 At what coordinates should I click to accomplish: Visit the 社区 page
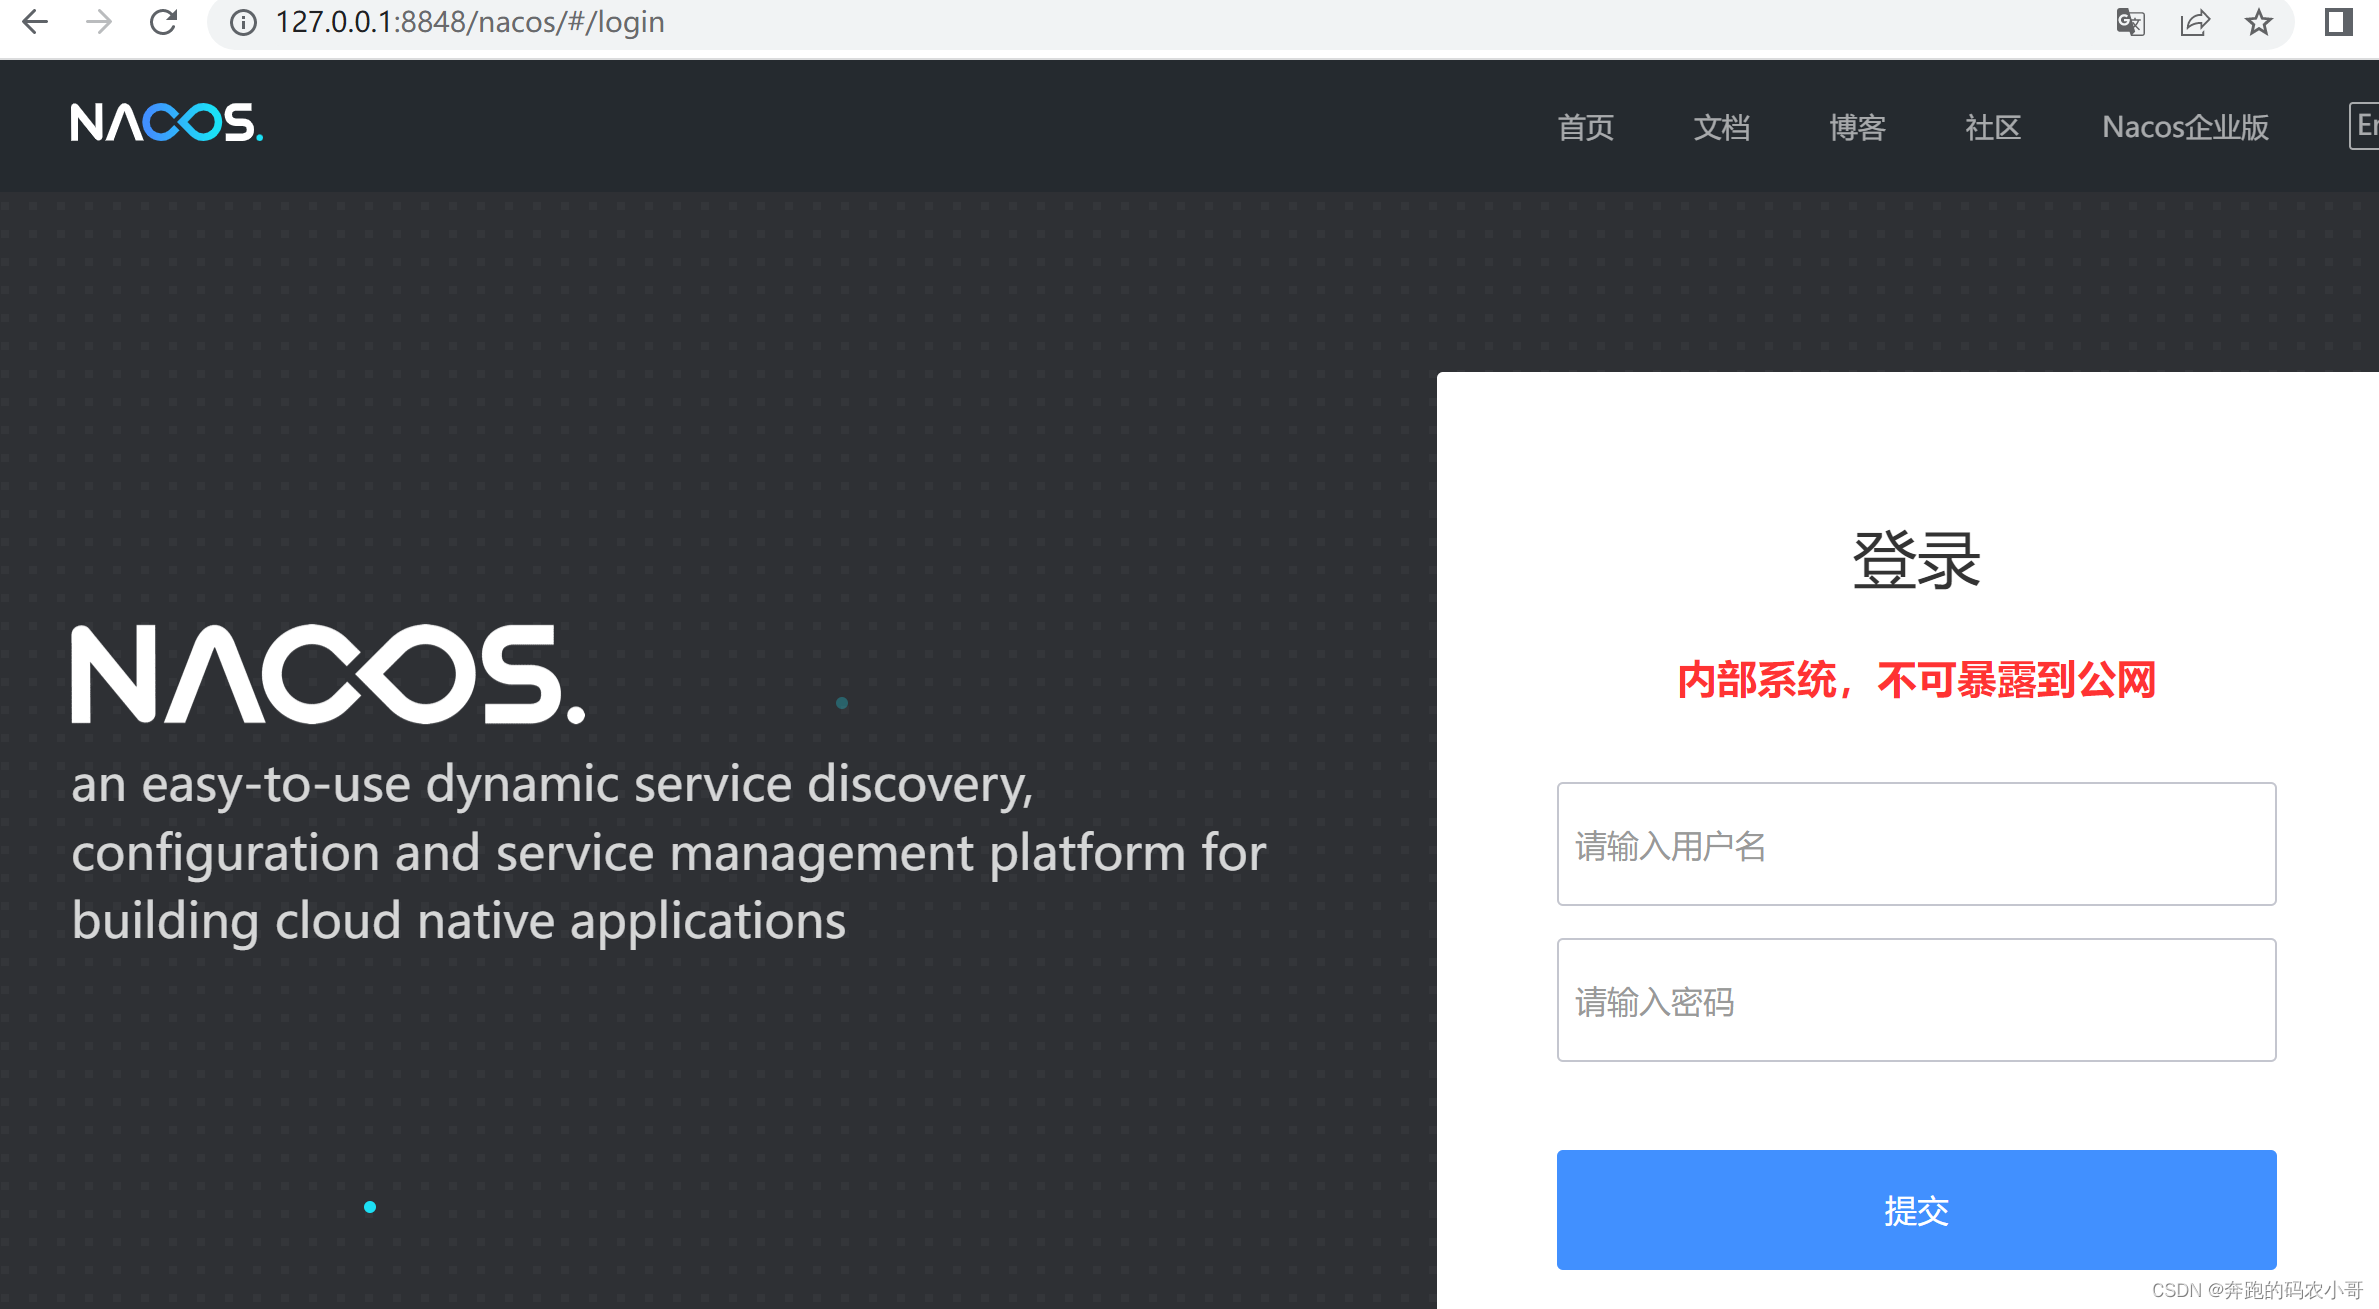1992,128
